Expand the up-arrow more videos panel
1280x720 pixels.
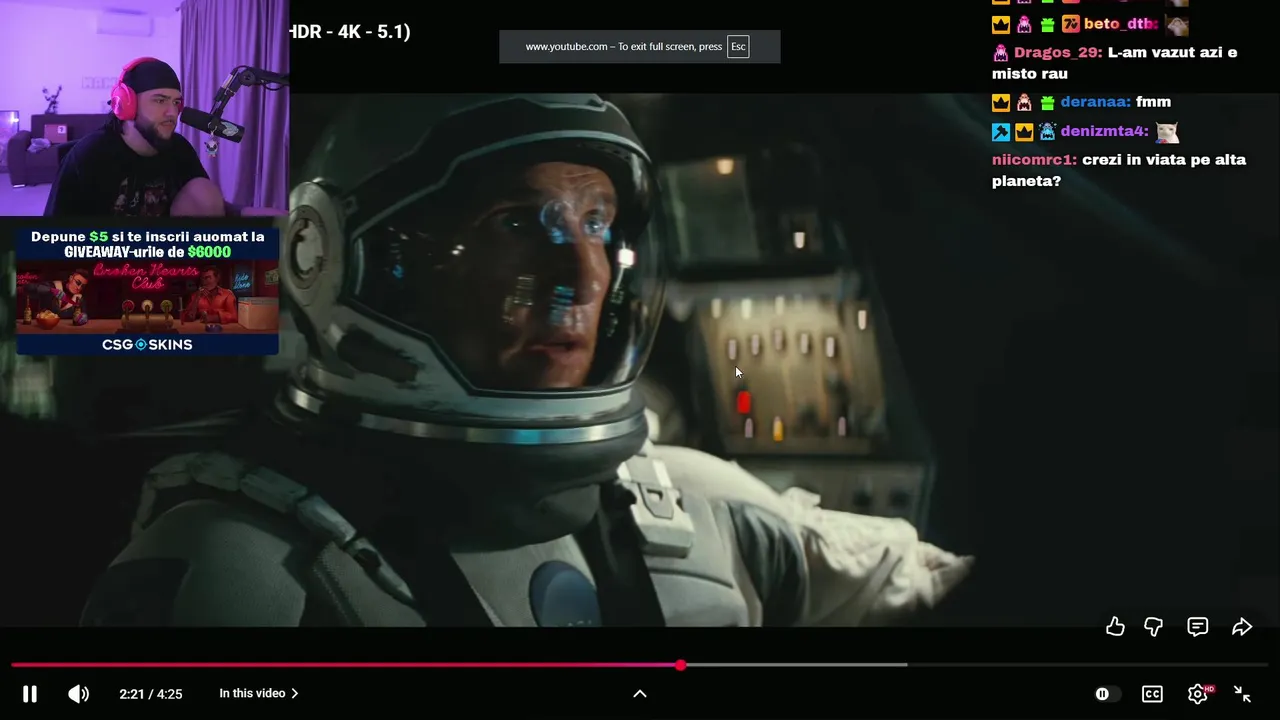[640, 693]
